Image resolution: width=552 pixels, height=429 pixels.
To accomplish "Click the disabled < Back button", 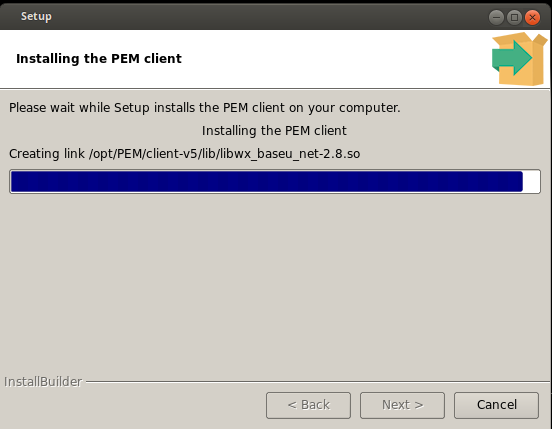I will click(x=308, y=405).
